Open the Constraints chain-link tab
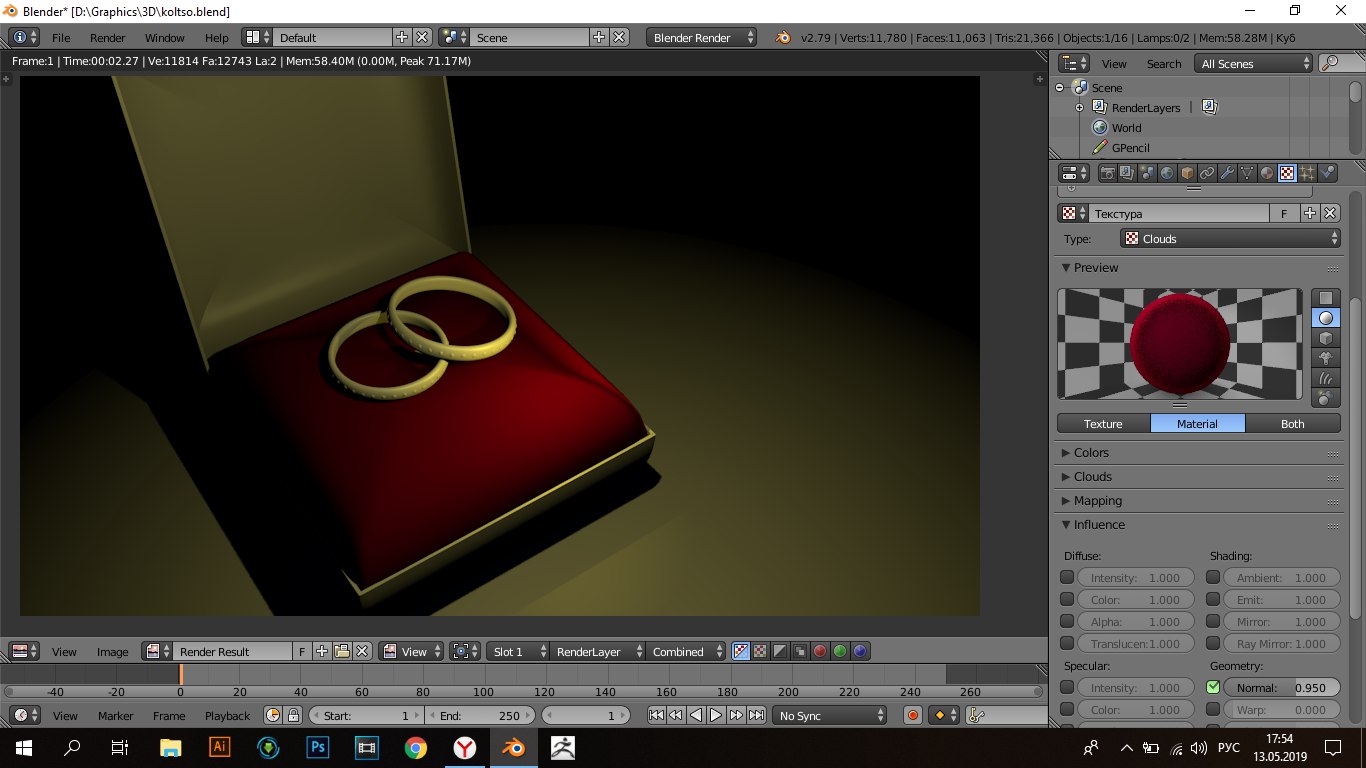Screen dimensions: 1366x768 [x=1207, y=173]
